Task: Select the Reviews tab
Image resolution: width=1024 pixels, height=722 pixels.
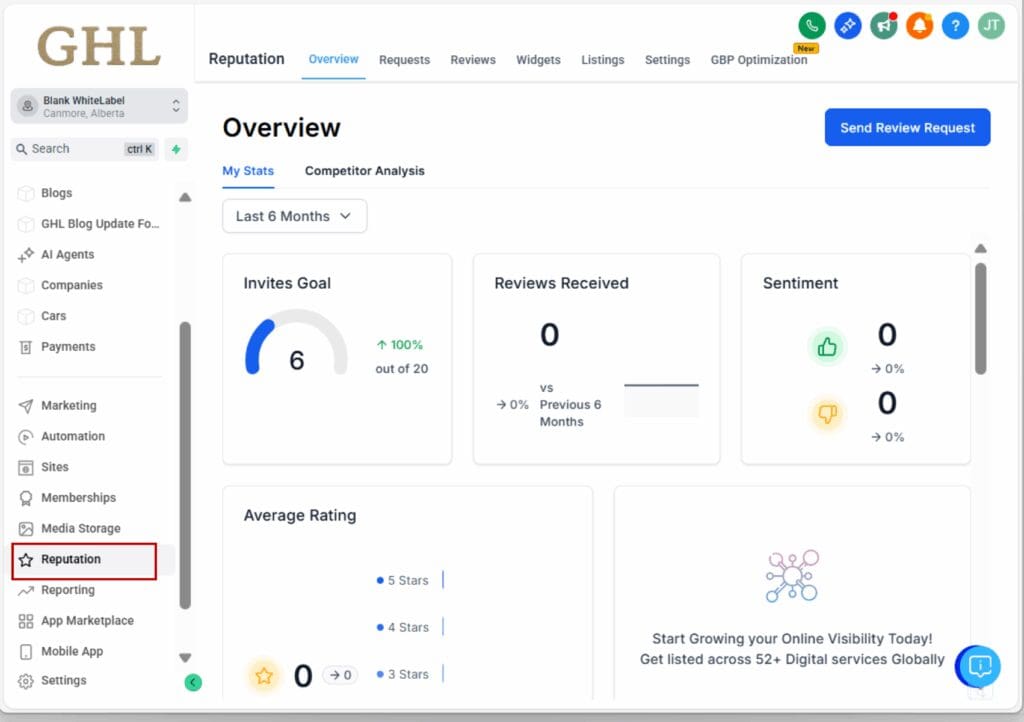Action: [x=472, y=60]
